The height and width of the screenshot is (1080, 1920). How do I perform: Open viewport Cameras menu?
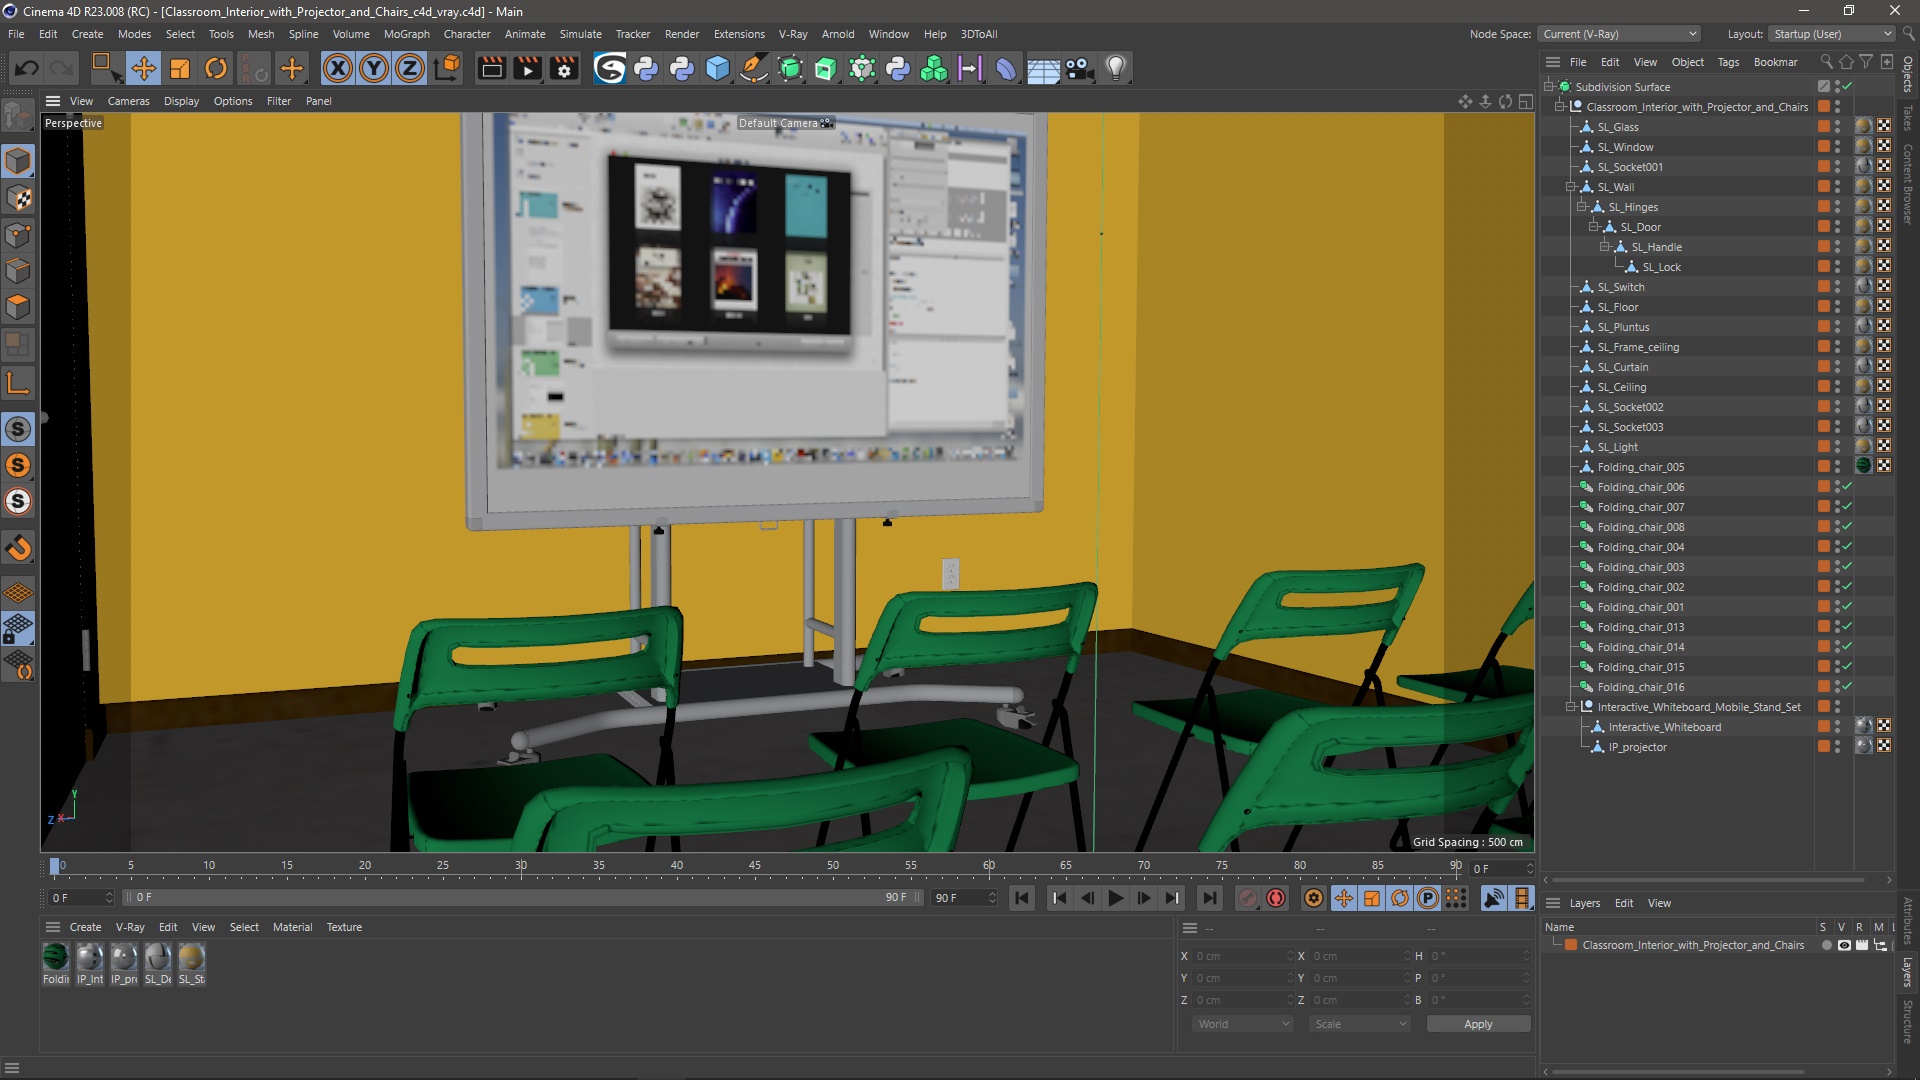tap(128, 101)
